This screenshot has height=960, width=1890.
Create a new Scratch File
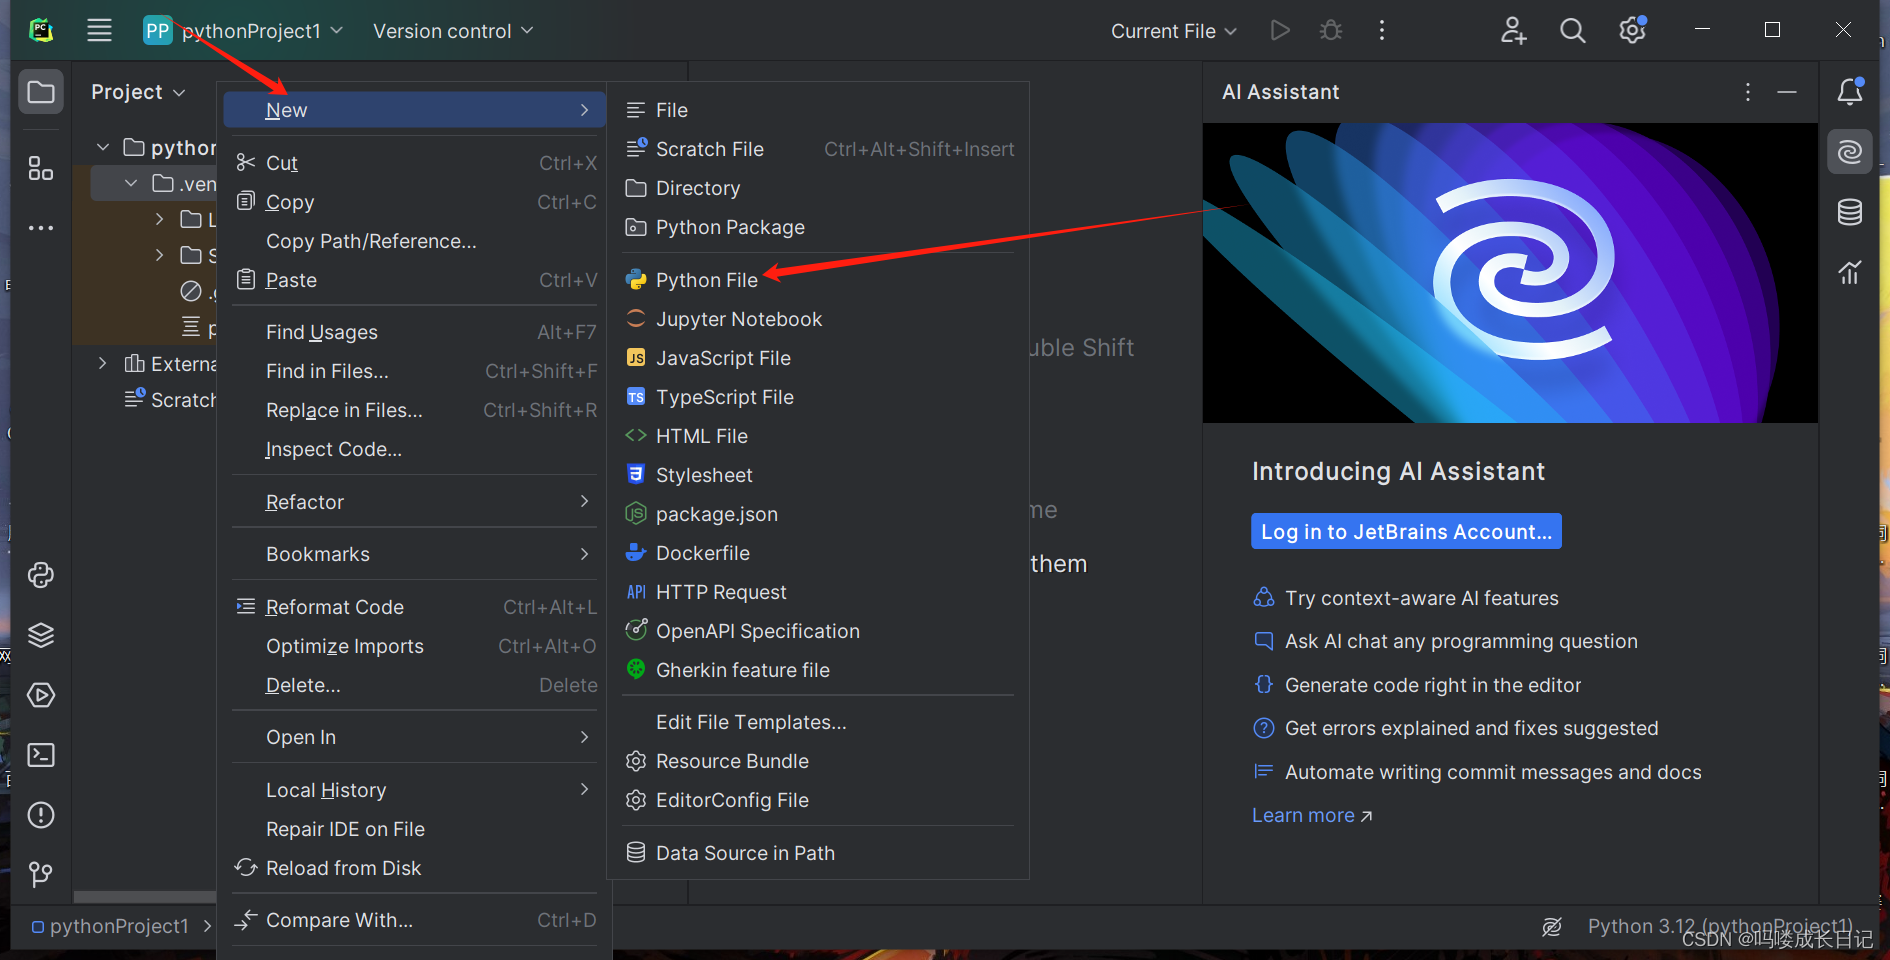[x=818, y=149]
